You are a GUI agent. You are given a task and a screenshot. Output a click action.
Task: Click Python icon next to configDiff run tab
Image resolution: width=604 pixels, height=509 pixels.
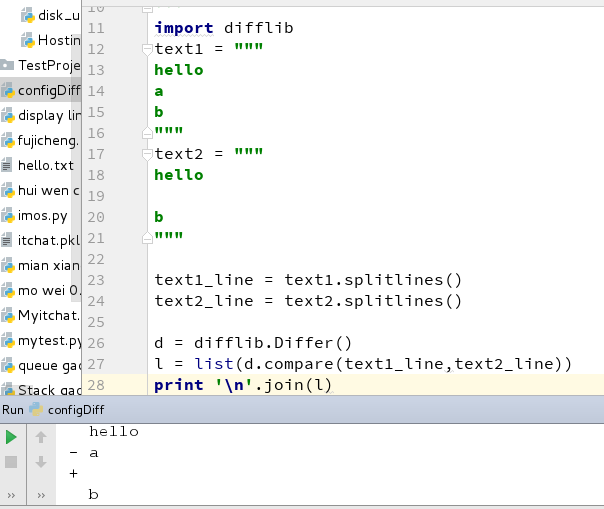36,409
